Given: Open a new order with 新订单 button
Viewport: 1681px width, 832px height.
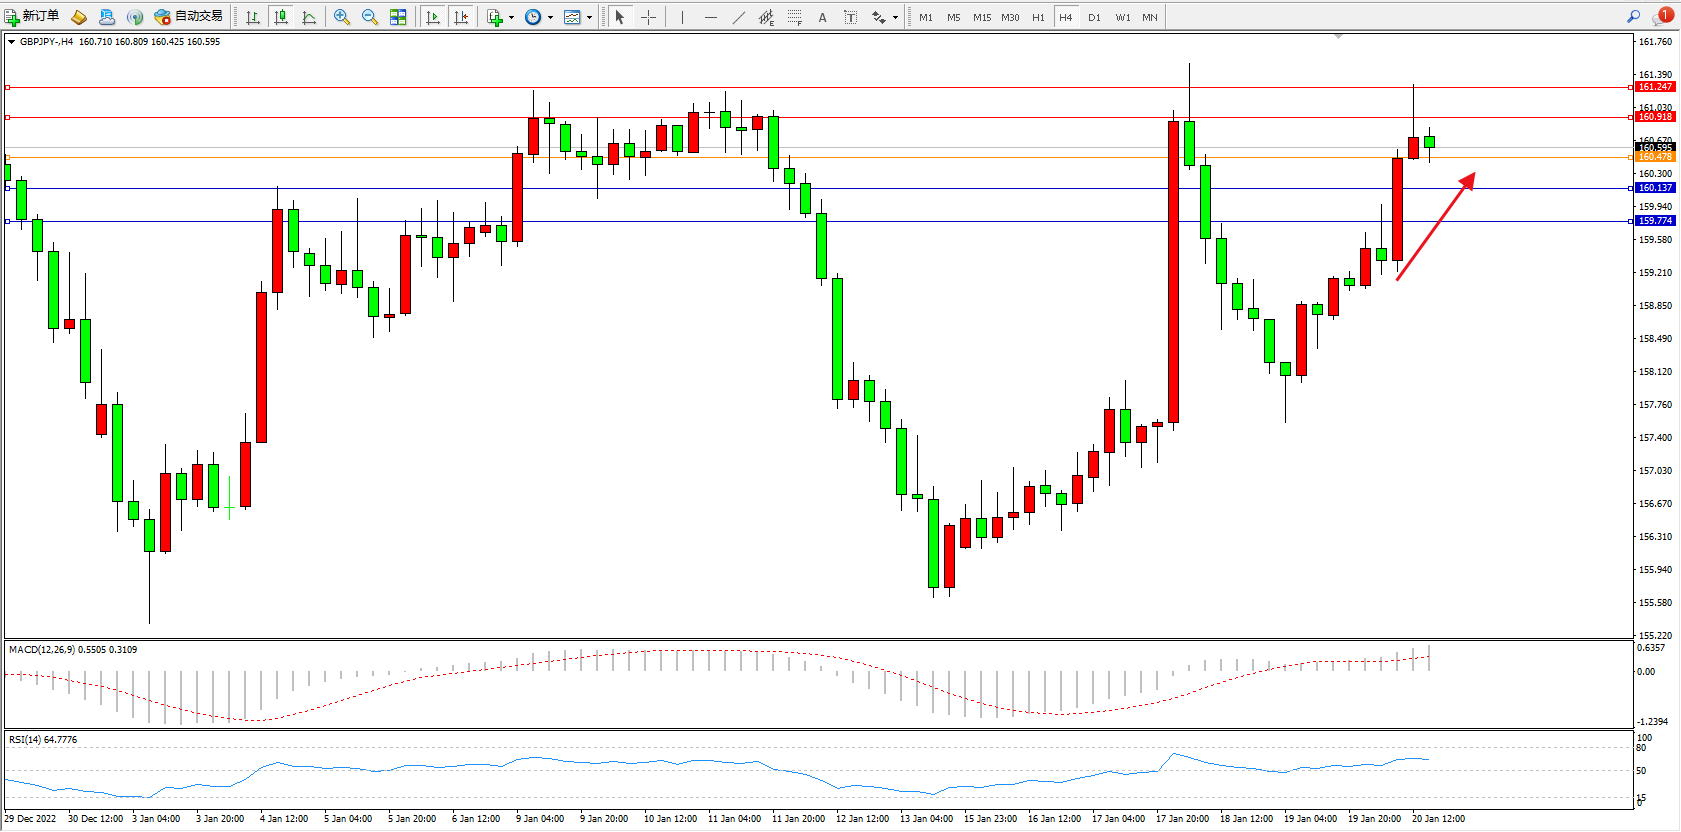Looking at the screenshot, I should click(x=32, y=16).
